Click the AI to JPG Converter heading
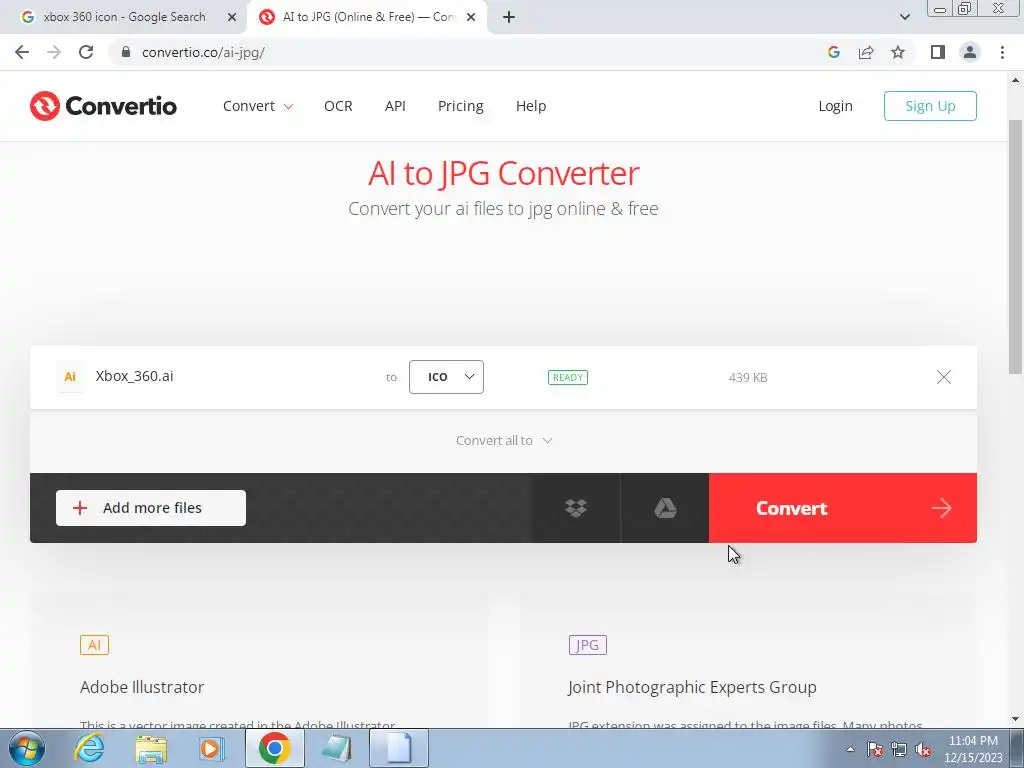The image size is (1024, 768). tap(504, 173)
